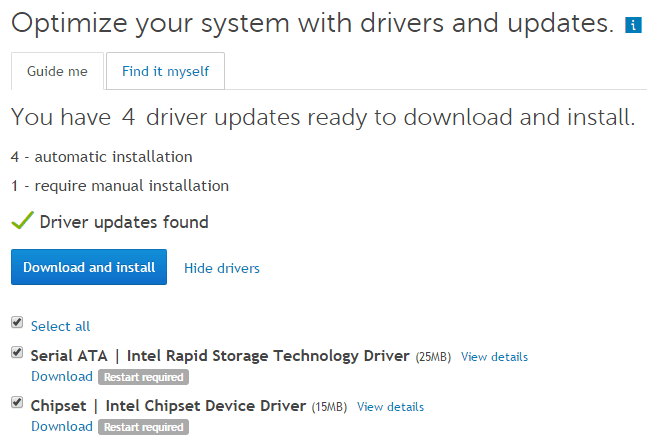Click the blue info icon beside heading
Image resolution: width=647 pixels, height=440 pixels.
(633, 24)
